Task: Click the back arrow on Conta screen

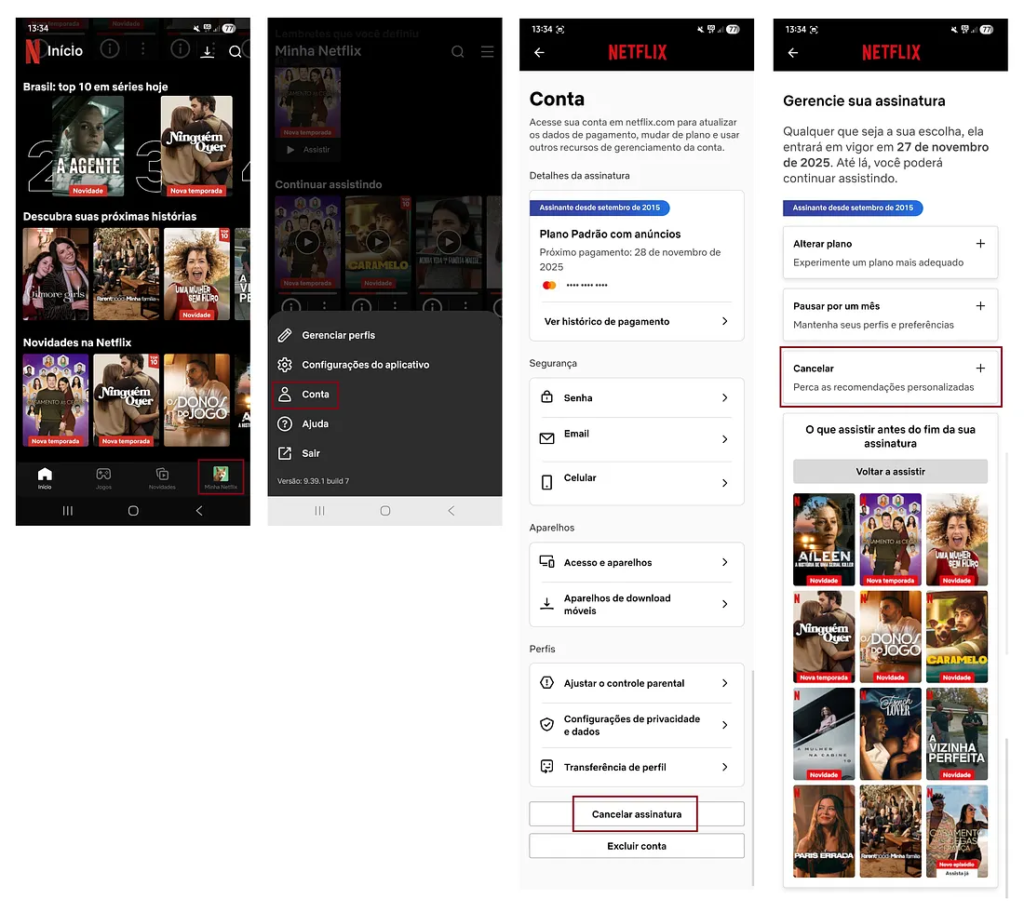Action: click(x=539, y=53)
